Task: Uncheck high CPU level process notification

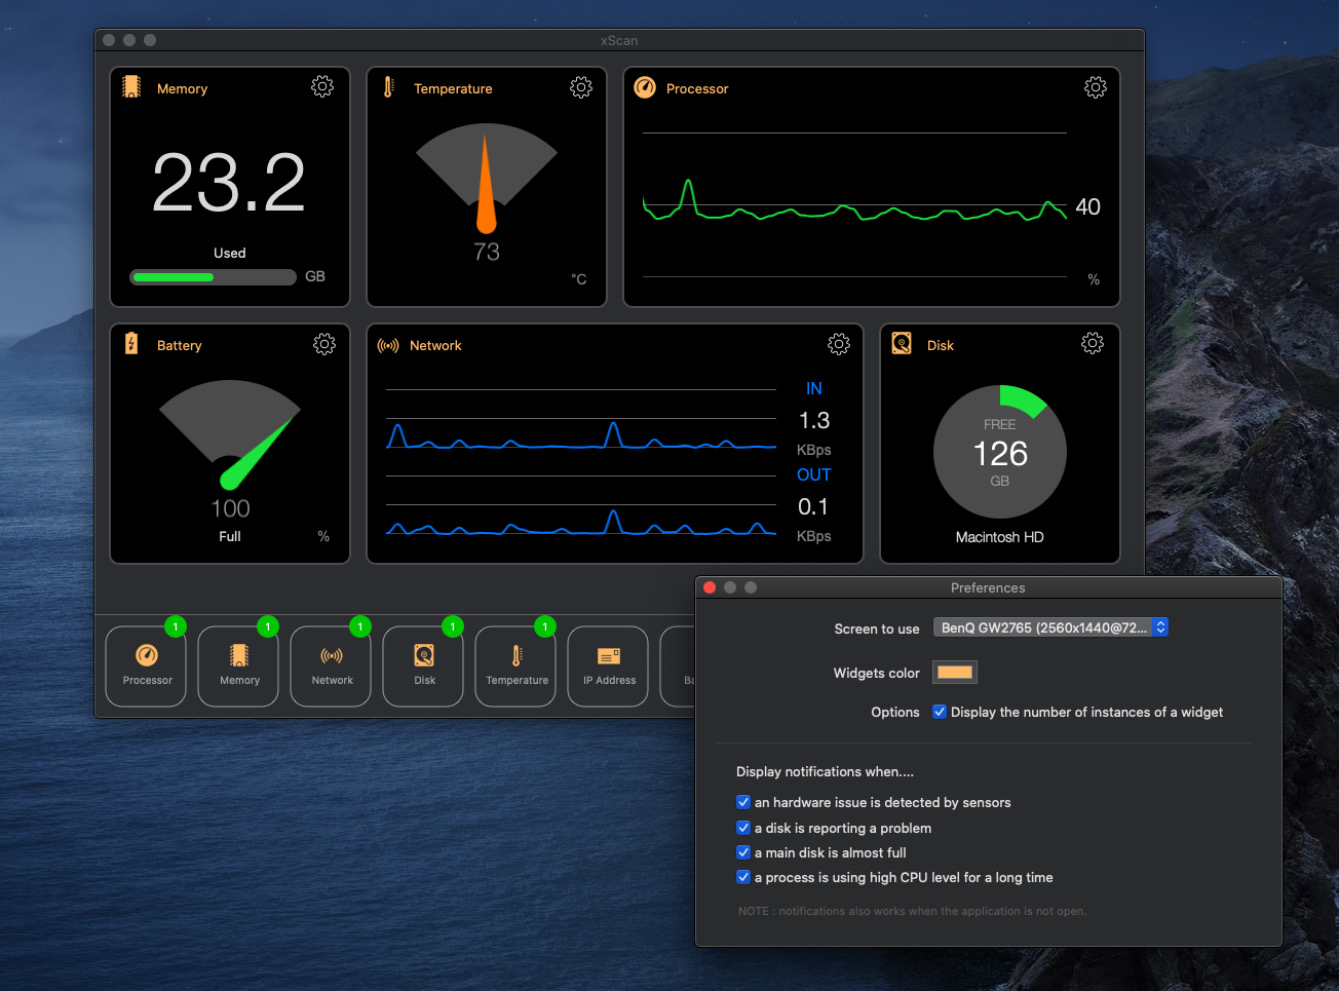Action: [743, 878]
